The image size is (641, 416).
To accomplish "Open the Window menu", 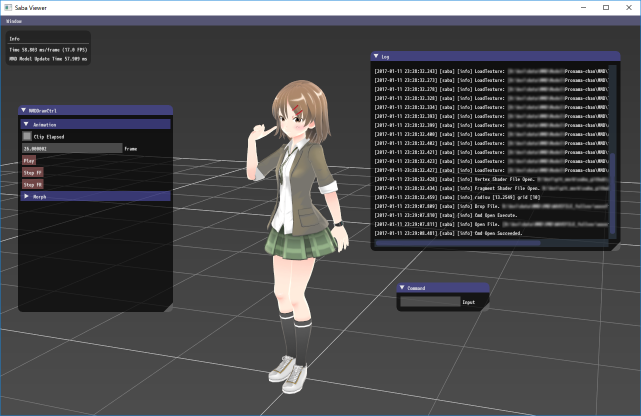I will pyautogui.click(x=14, y=21).
